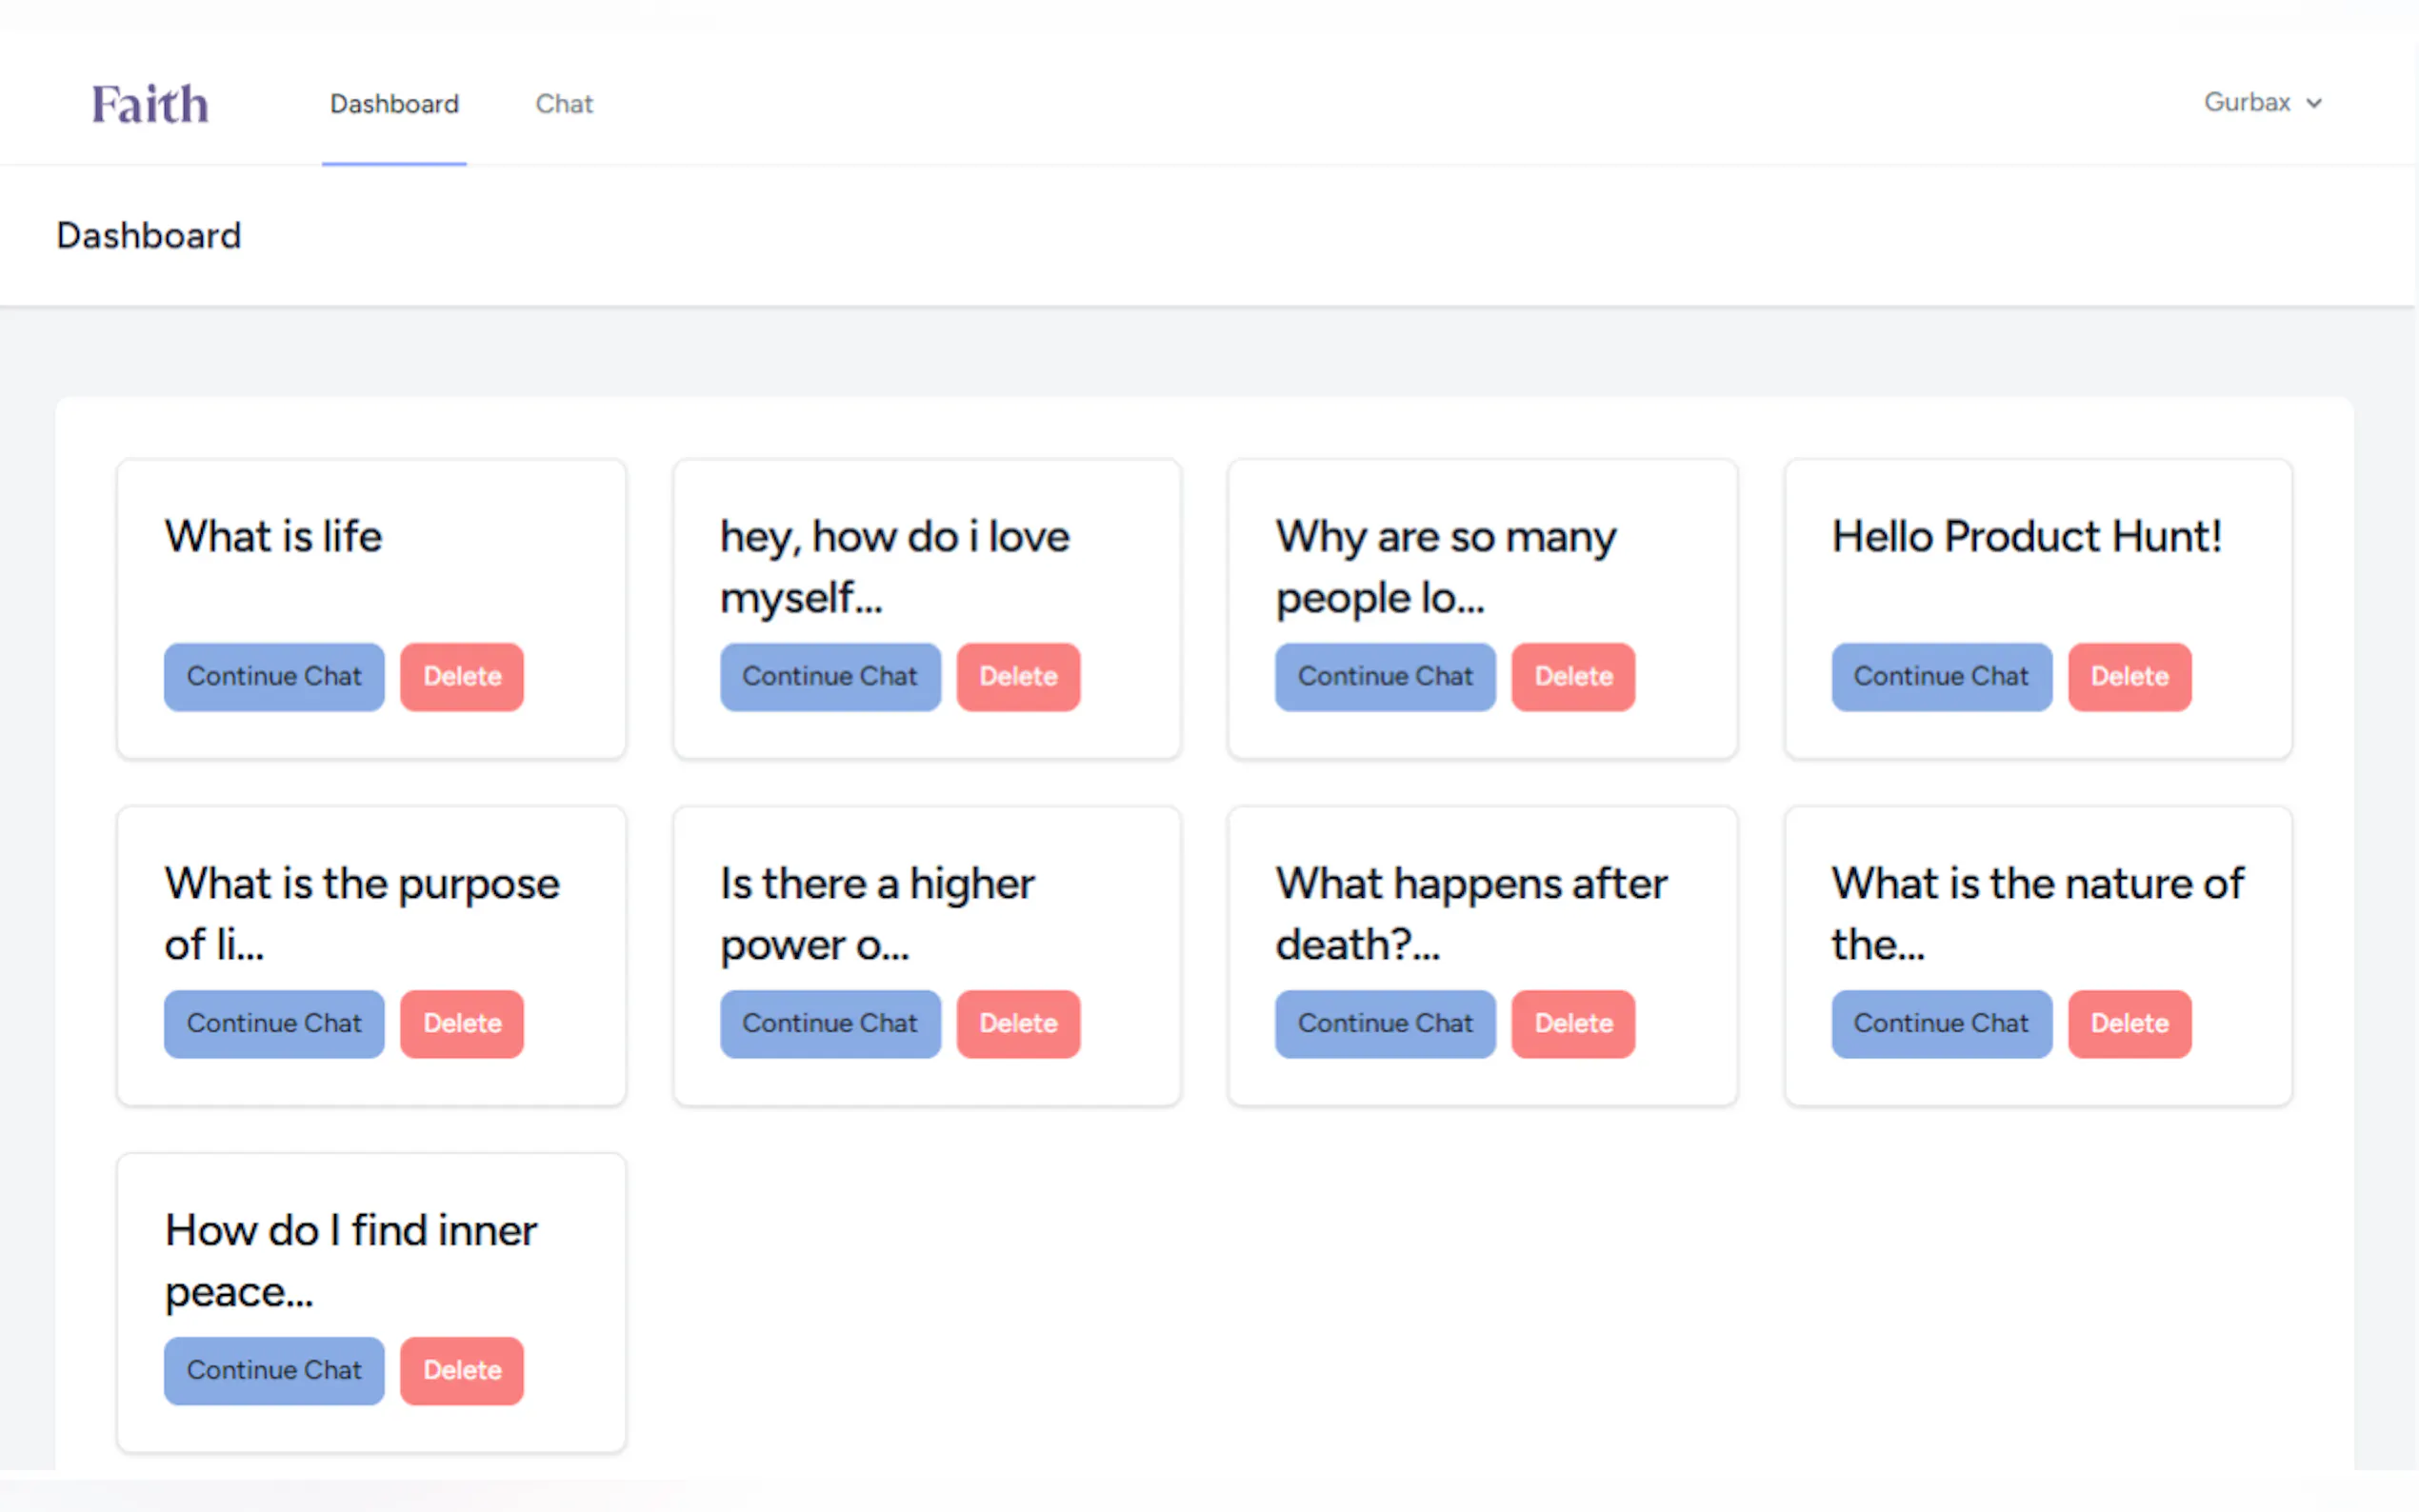Delete 'Is there a higher power' chat
The width and height of the screenshot is (2419, 1512).
(x=1017, y=1024)
